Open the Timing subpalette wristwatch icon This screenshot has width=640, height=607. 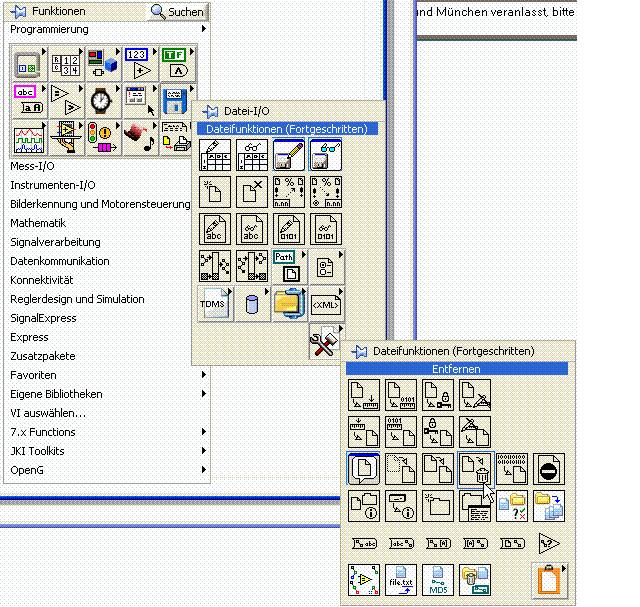click(x=103, y=100)
